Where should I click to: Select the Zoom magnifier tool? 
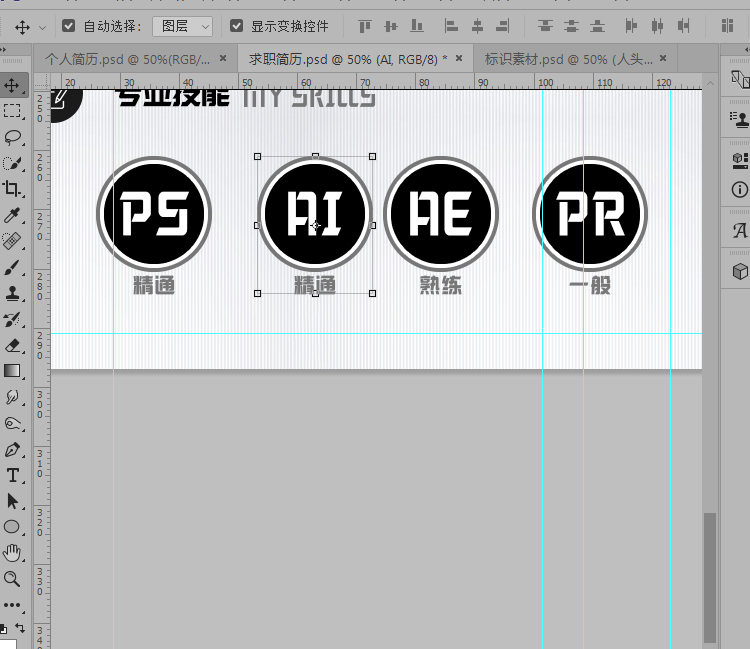click(12, 579)
